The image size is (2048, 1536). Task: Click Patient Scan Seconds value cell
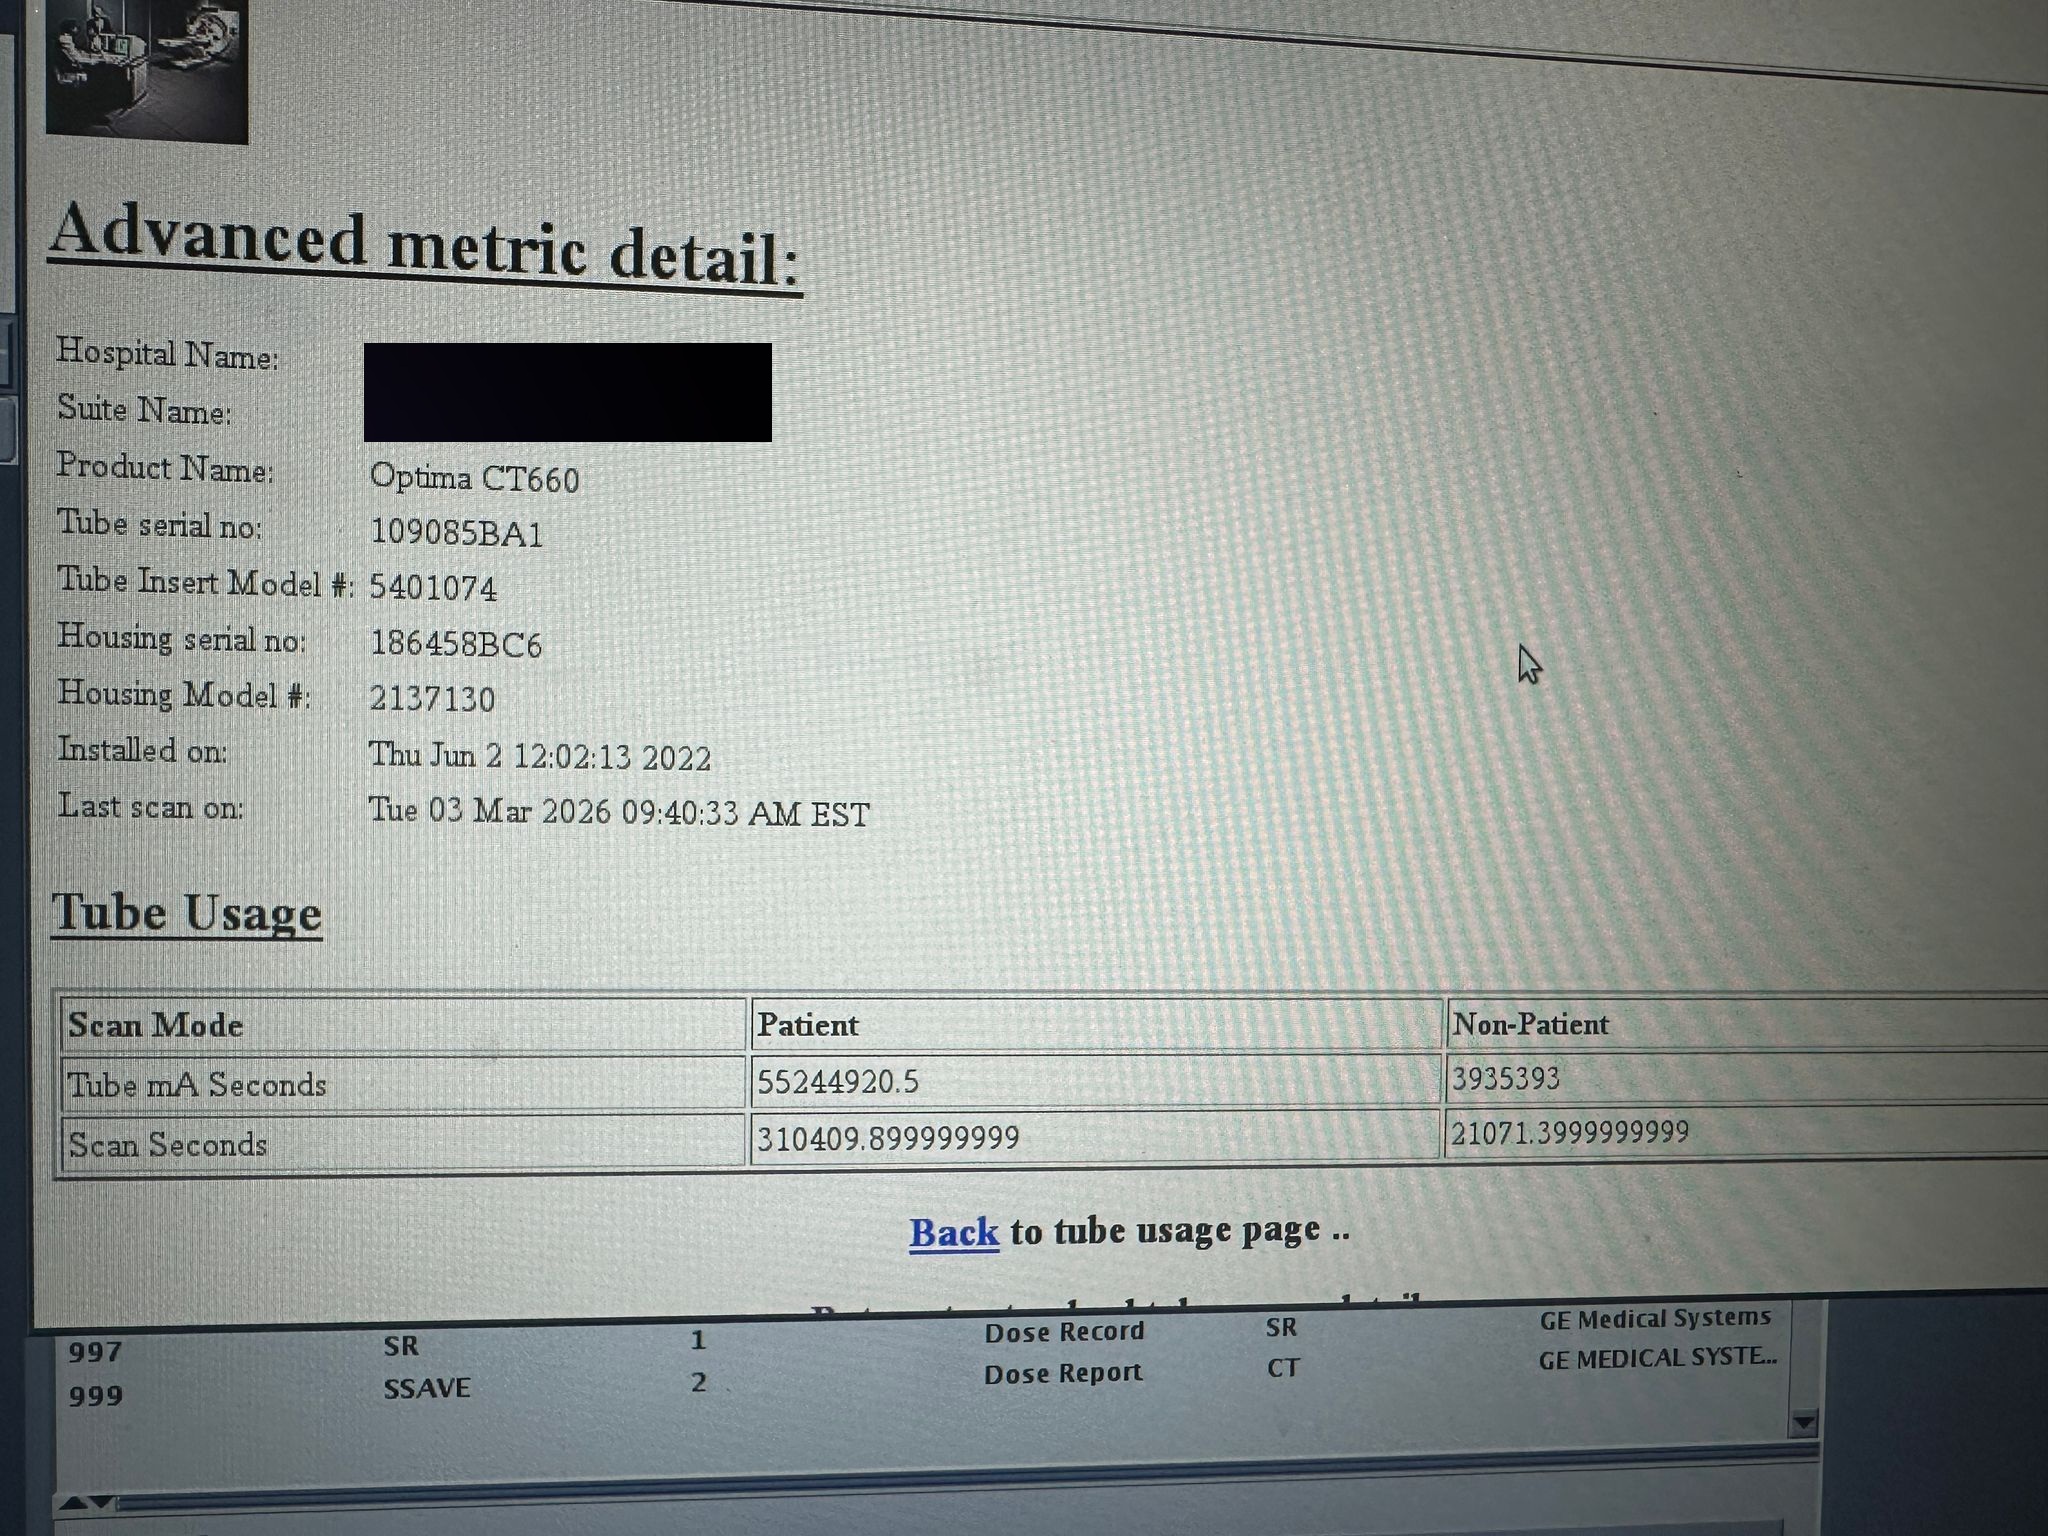pyautogui.click(x=887, y=1138)
